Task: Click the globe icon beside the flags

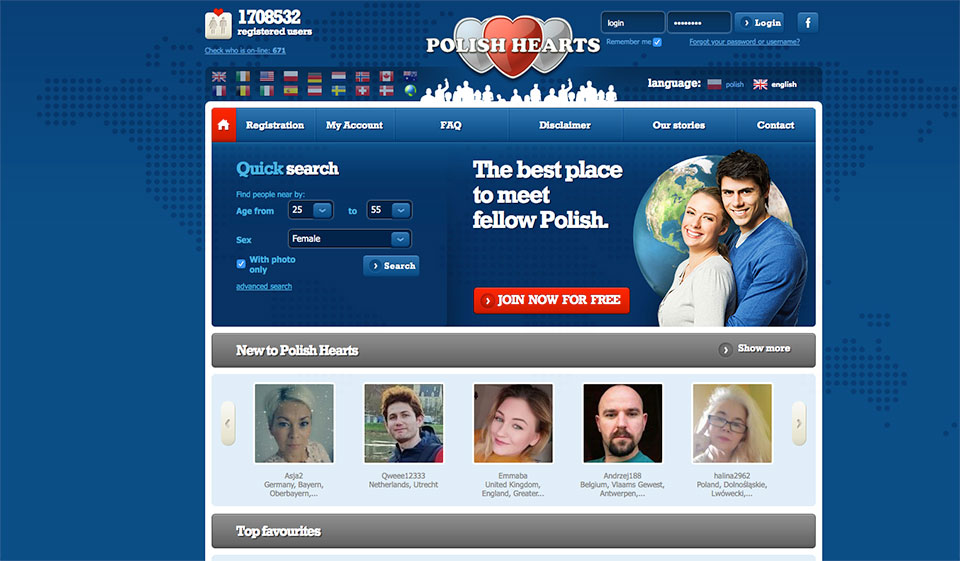Action: coord(410,90)
